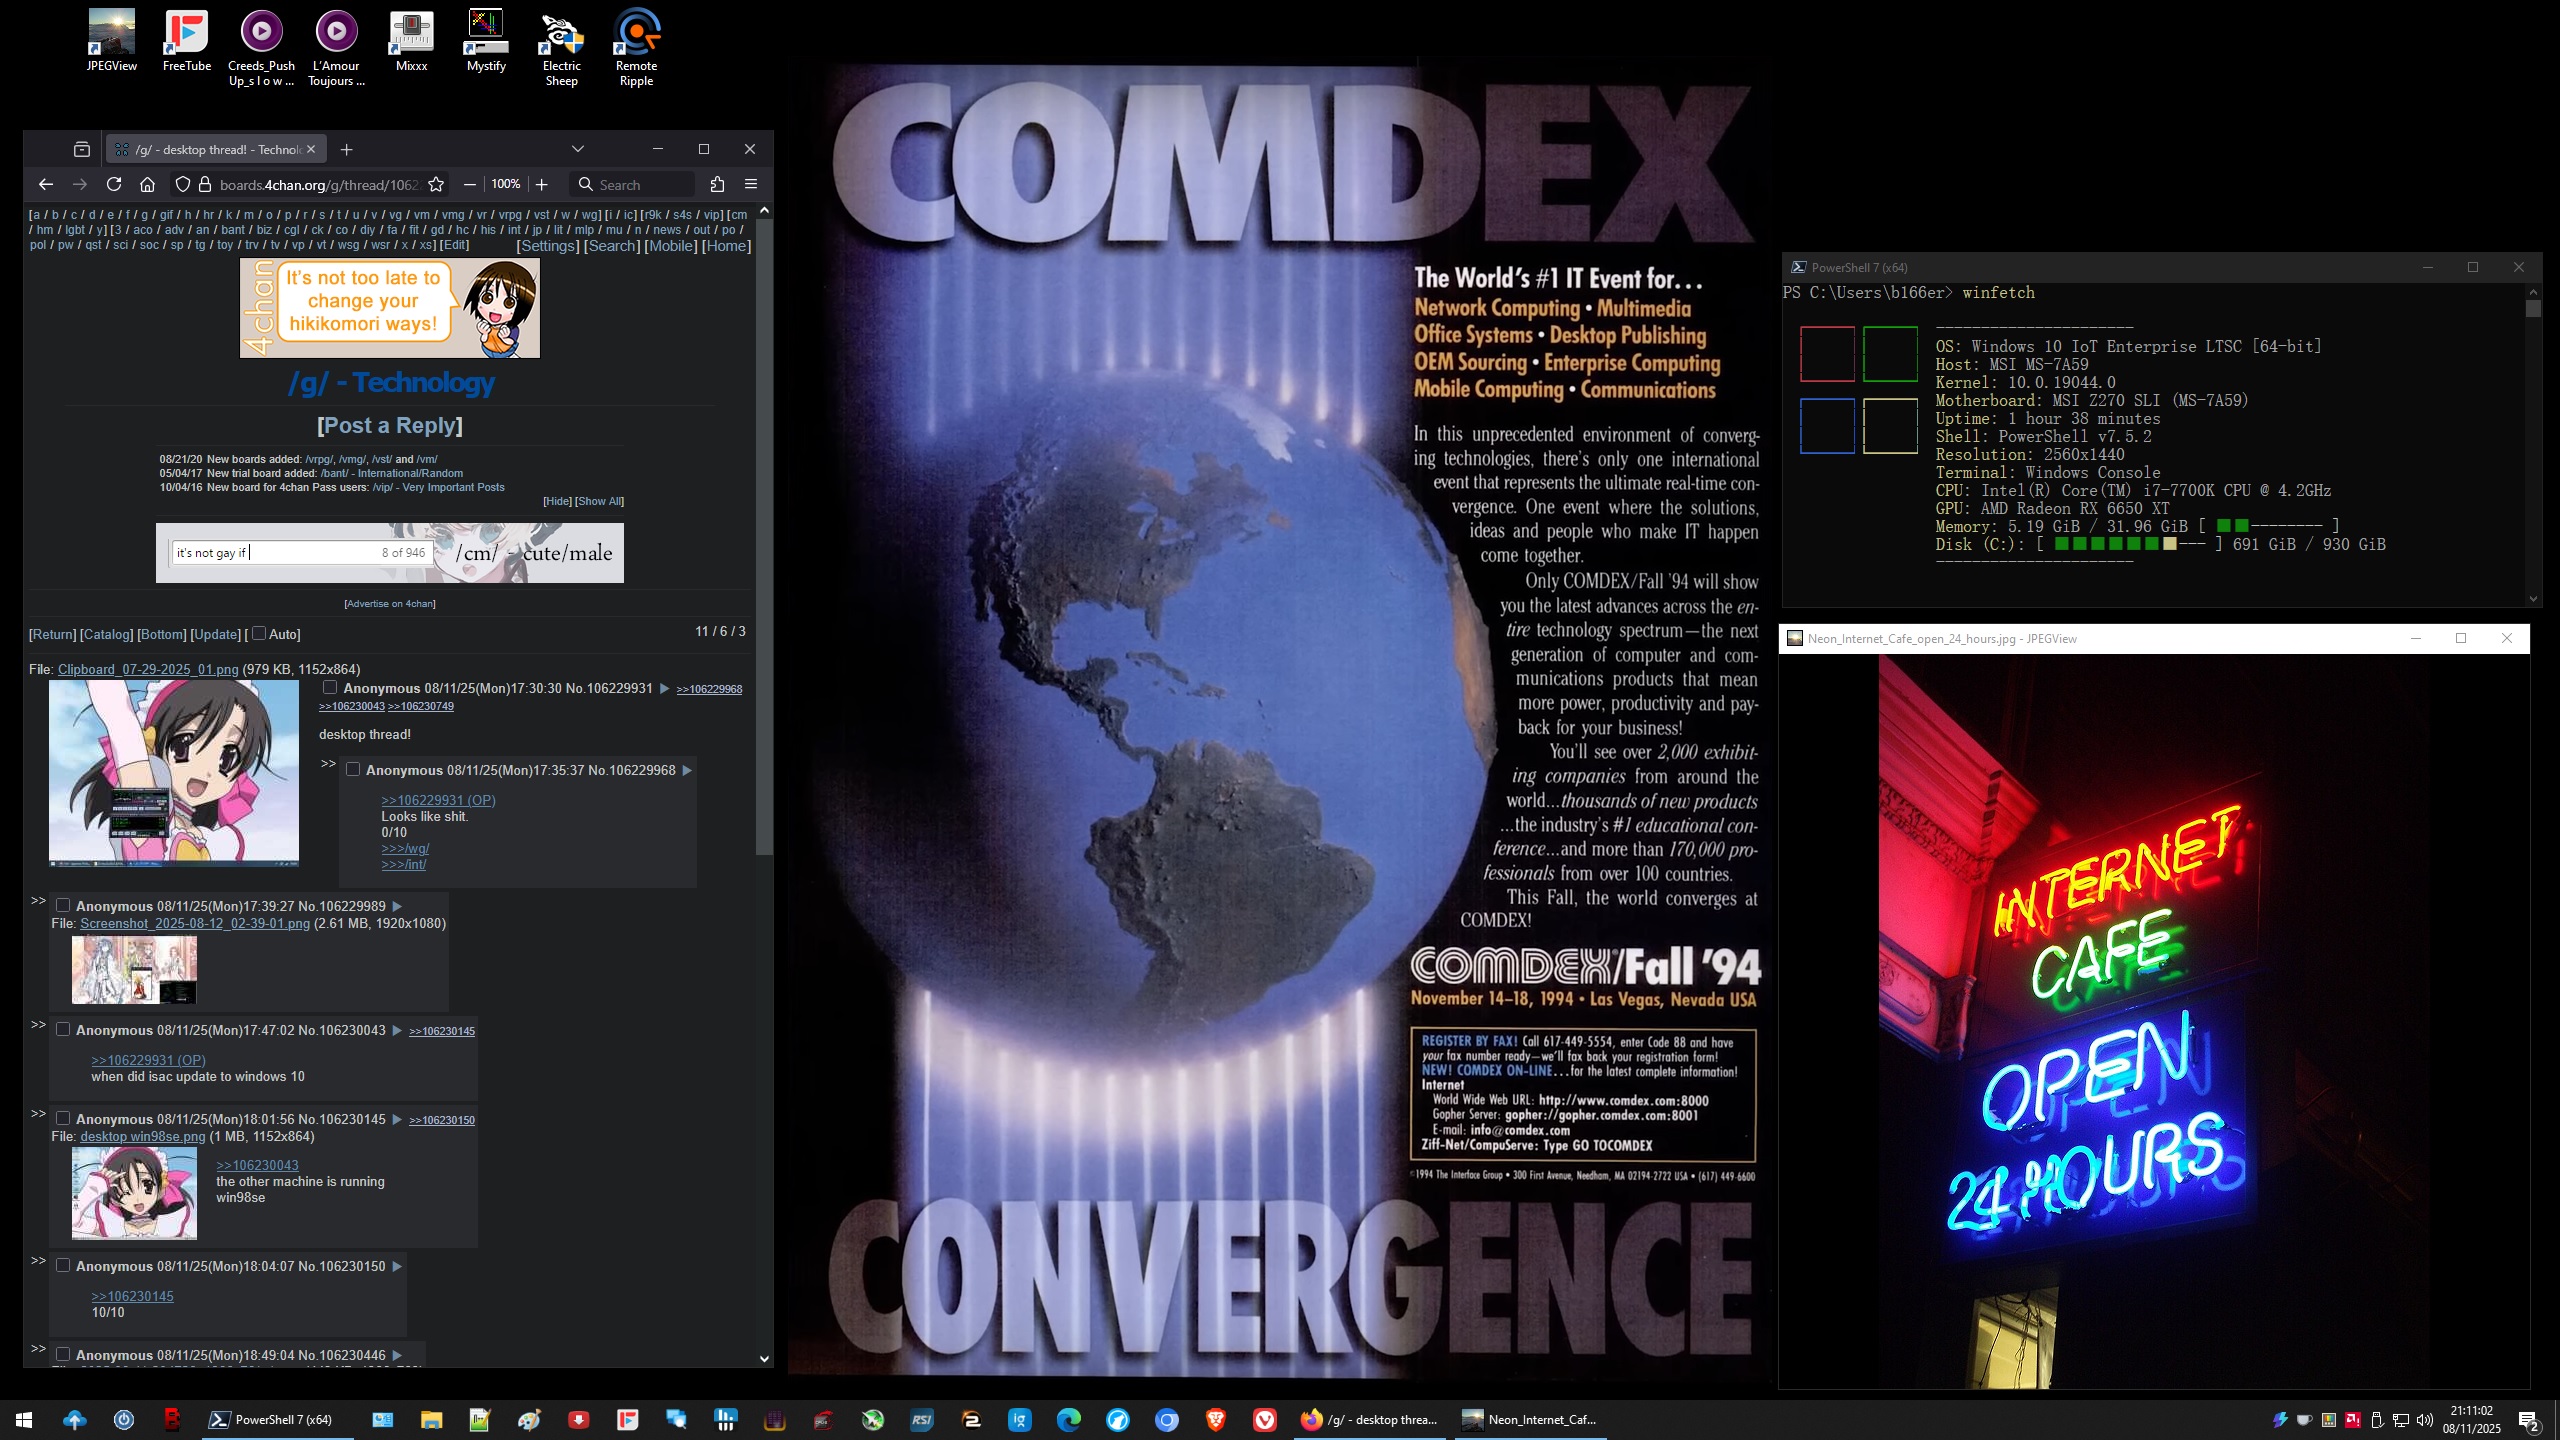This screenshot has width=2560, height=1440.
Task: Tick the checkbox for post No.106230043
Action: [63, 1030]
